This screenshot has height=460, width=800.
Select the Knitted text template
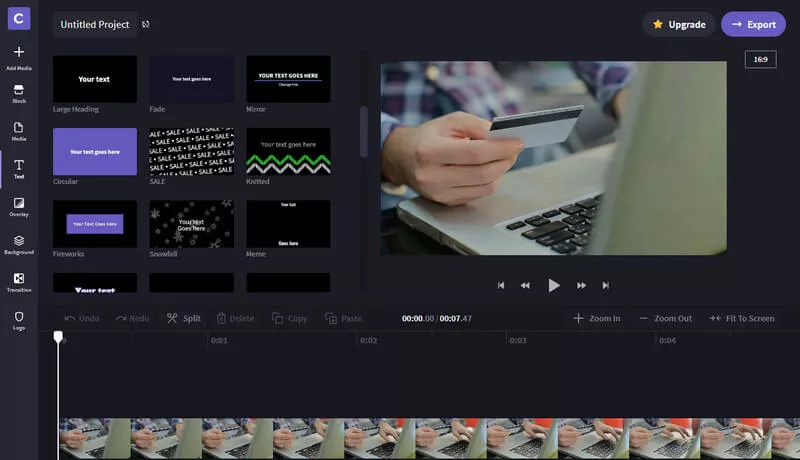pyautogui.click(x=288, y=151)
